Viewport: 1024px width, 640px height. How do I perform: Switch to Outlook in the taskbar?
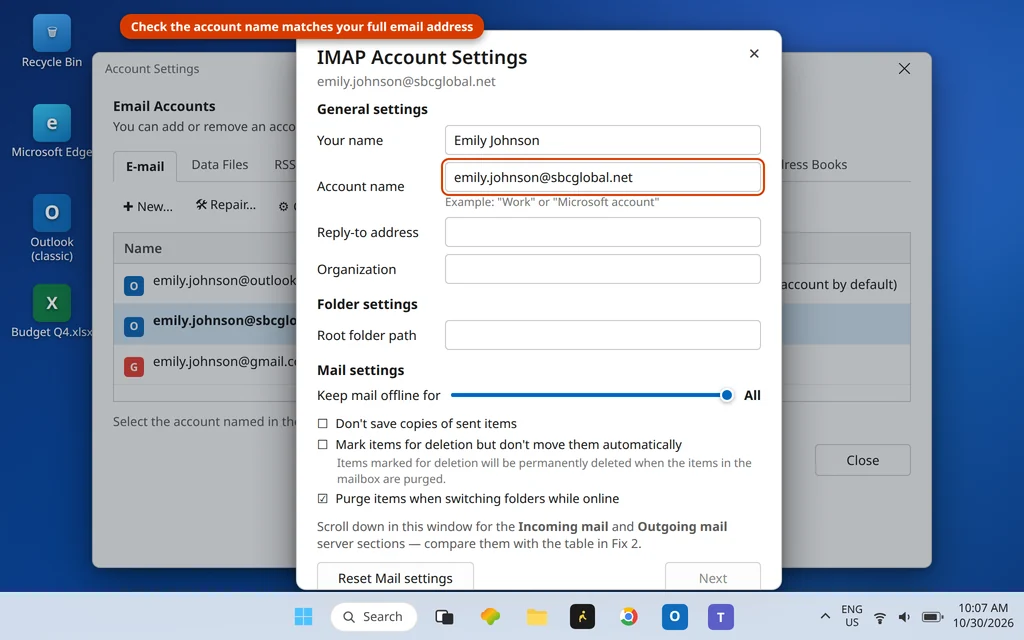[675, 616]
